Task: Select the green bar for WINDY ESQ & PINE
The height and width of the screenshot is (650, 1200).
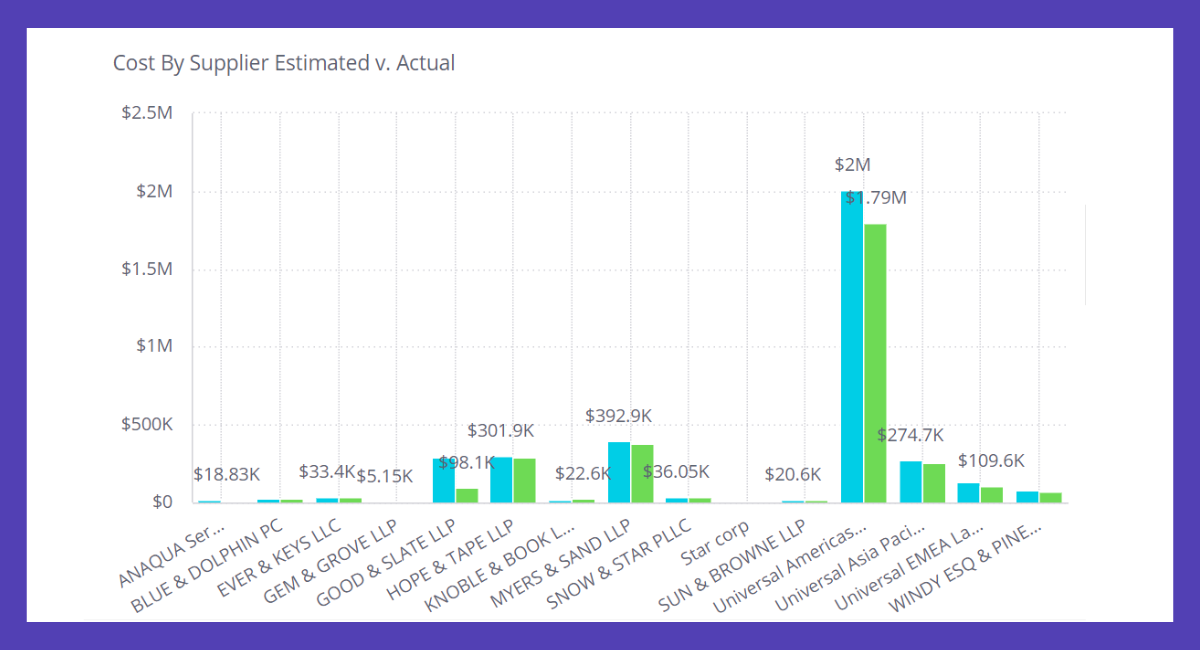Action: (x=1050, y=497)
